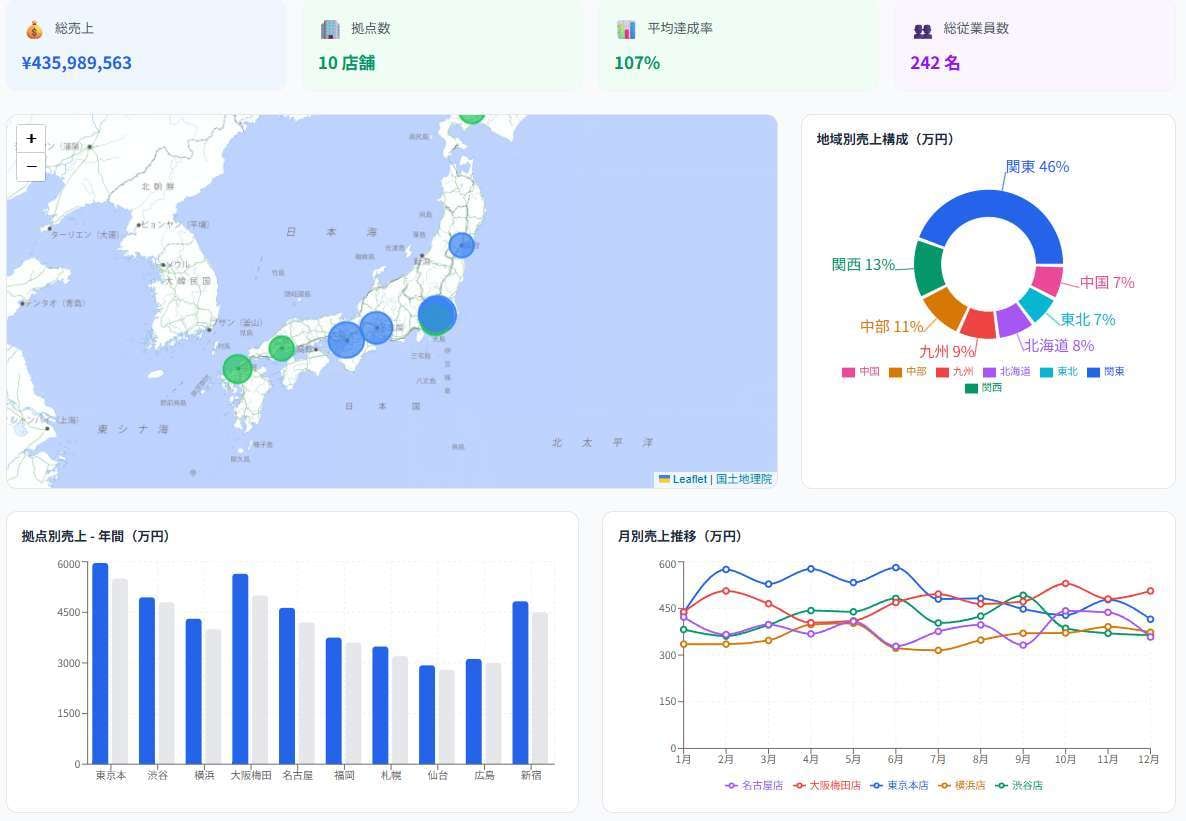The image size is (1186, 821).
Task: Open the 国土地理院 attribution link
Action: (x=744, y=479)
